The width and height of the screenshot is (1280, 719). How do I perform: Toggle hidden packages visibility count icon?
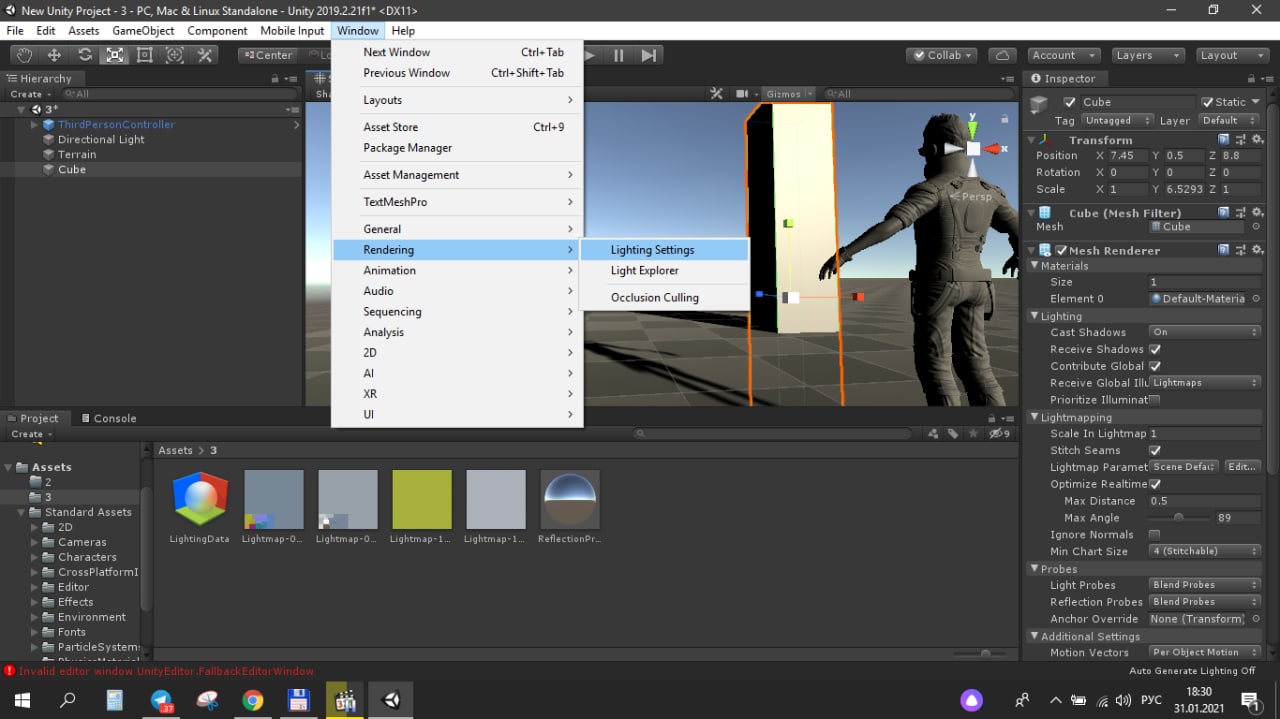click(x=999, y=434)
